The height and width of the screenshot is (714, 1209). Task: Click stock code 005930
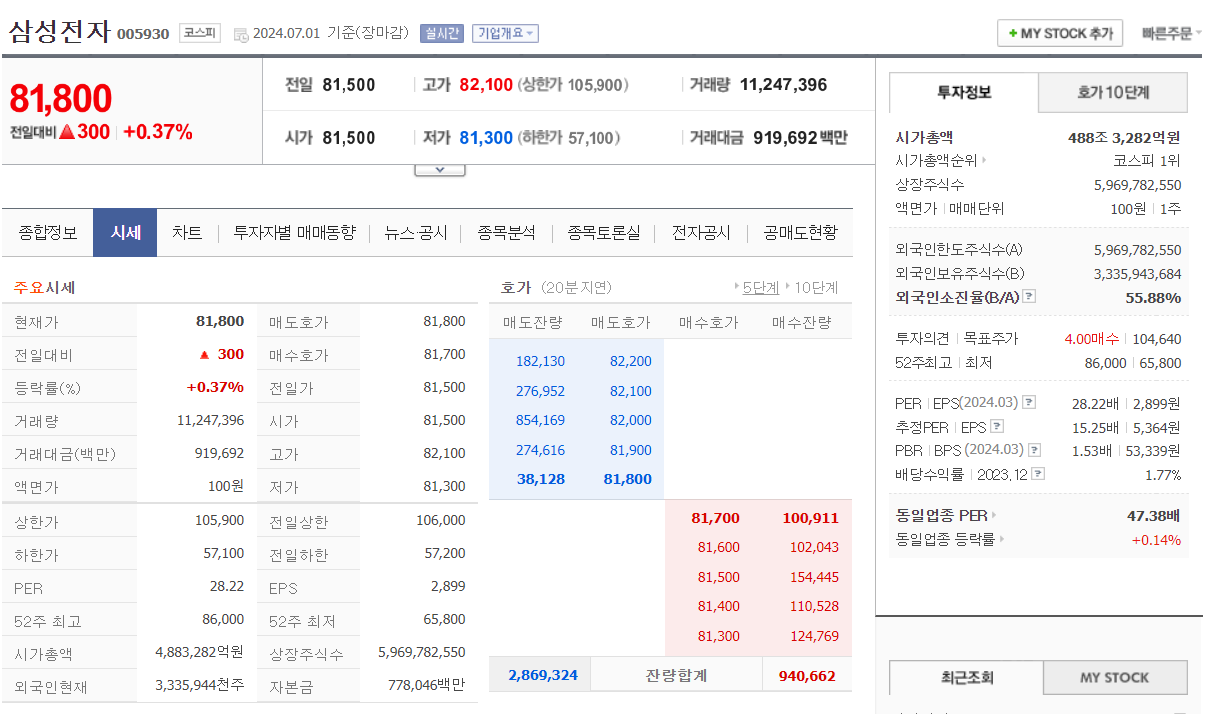click(143, 34)
